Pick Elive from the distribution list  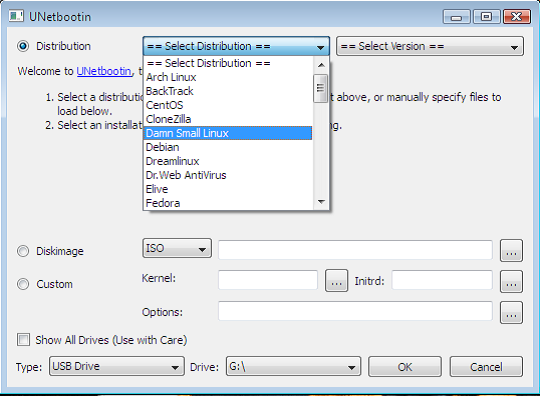(228, 189)
